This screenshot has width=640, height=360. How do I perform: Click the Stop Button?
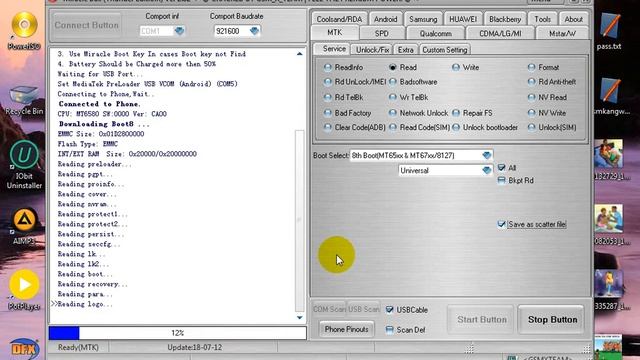(552, 320)
